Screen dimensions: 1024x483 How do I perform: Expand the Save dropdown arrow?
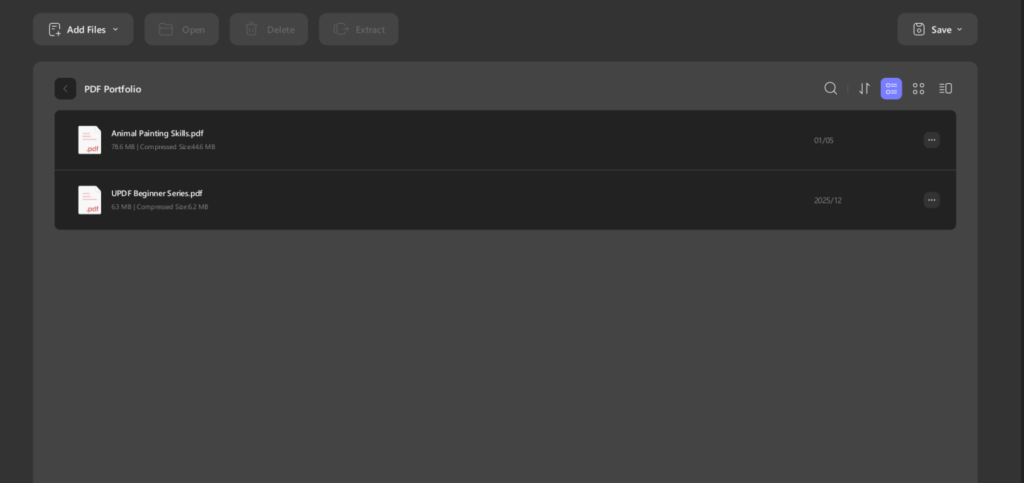tap(959, 29)
